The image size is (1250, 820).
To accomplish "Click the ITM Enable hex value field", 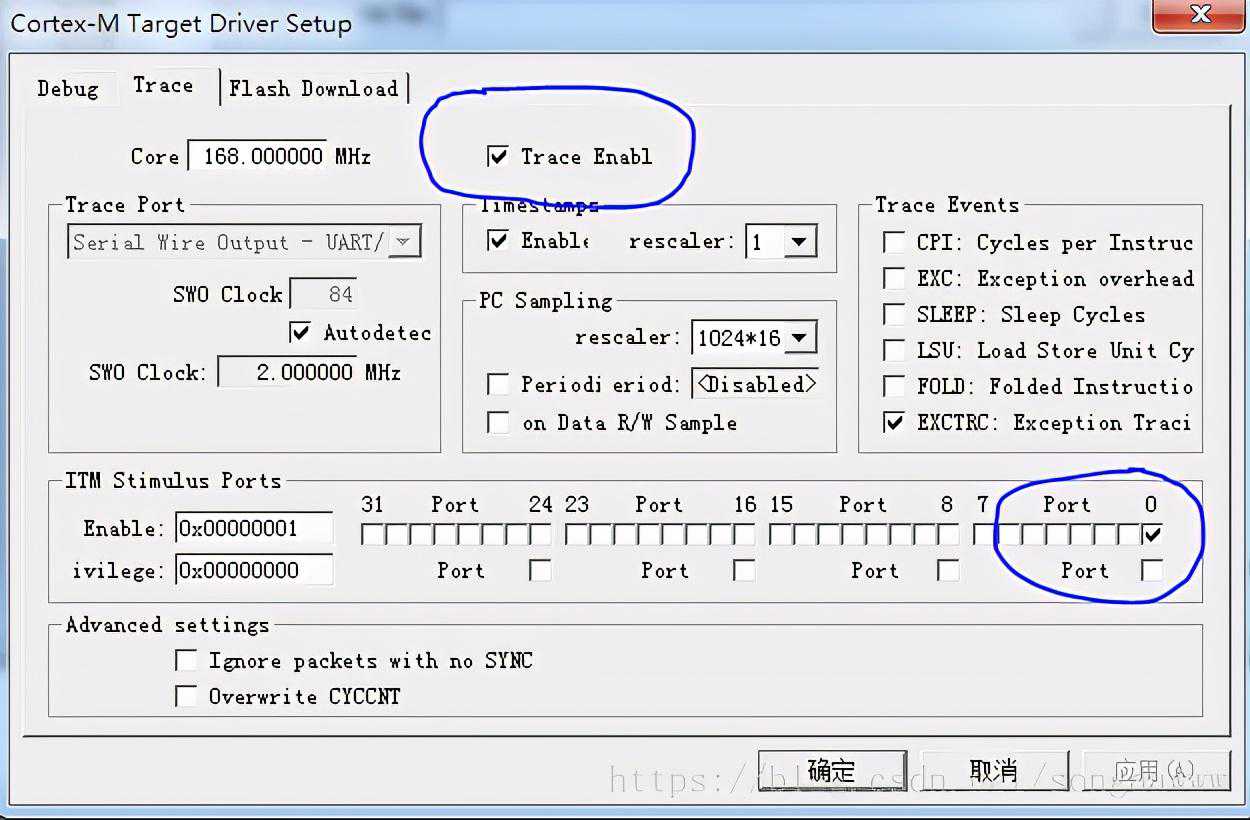I will [253, 529].
